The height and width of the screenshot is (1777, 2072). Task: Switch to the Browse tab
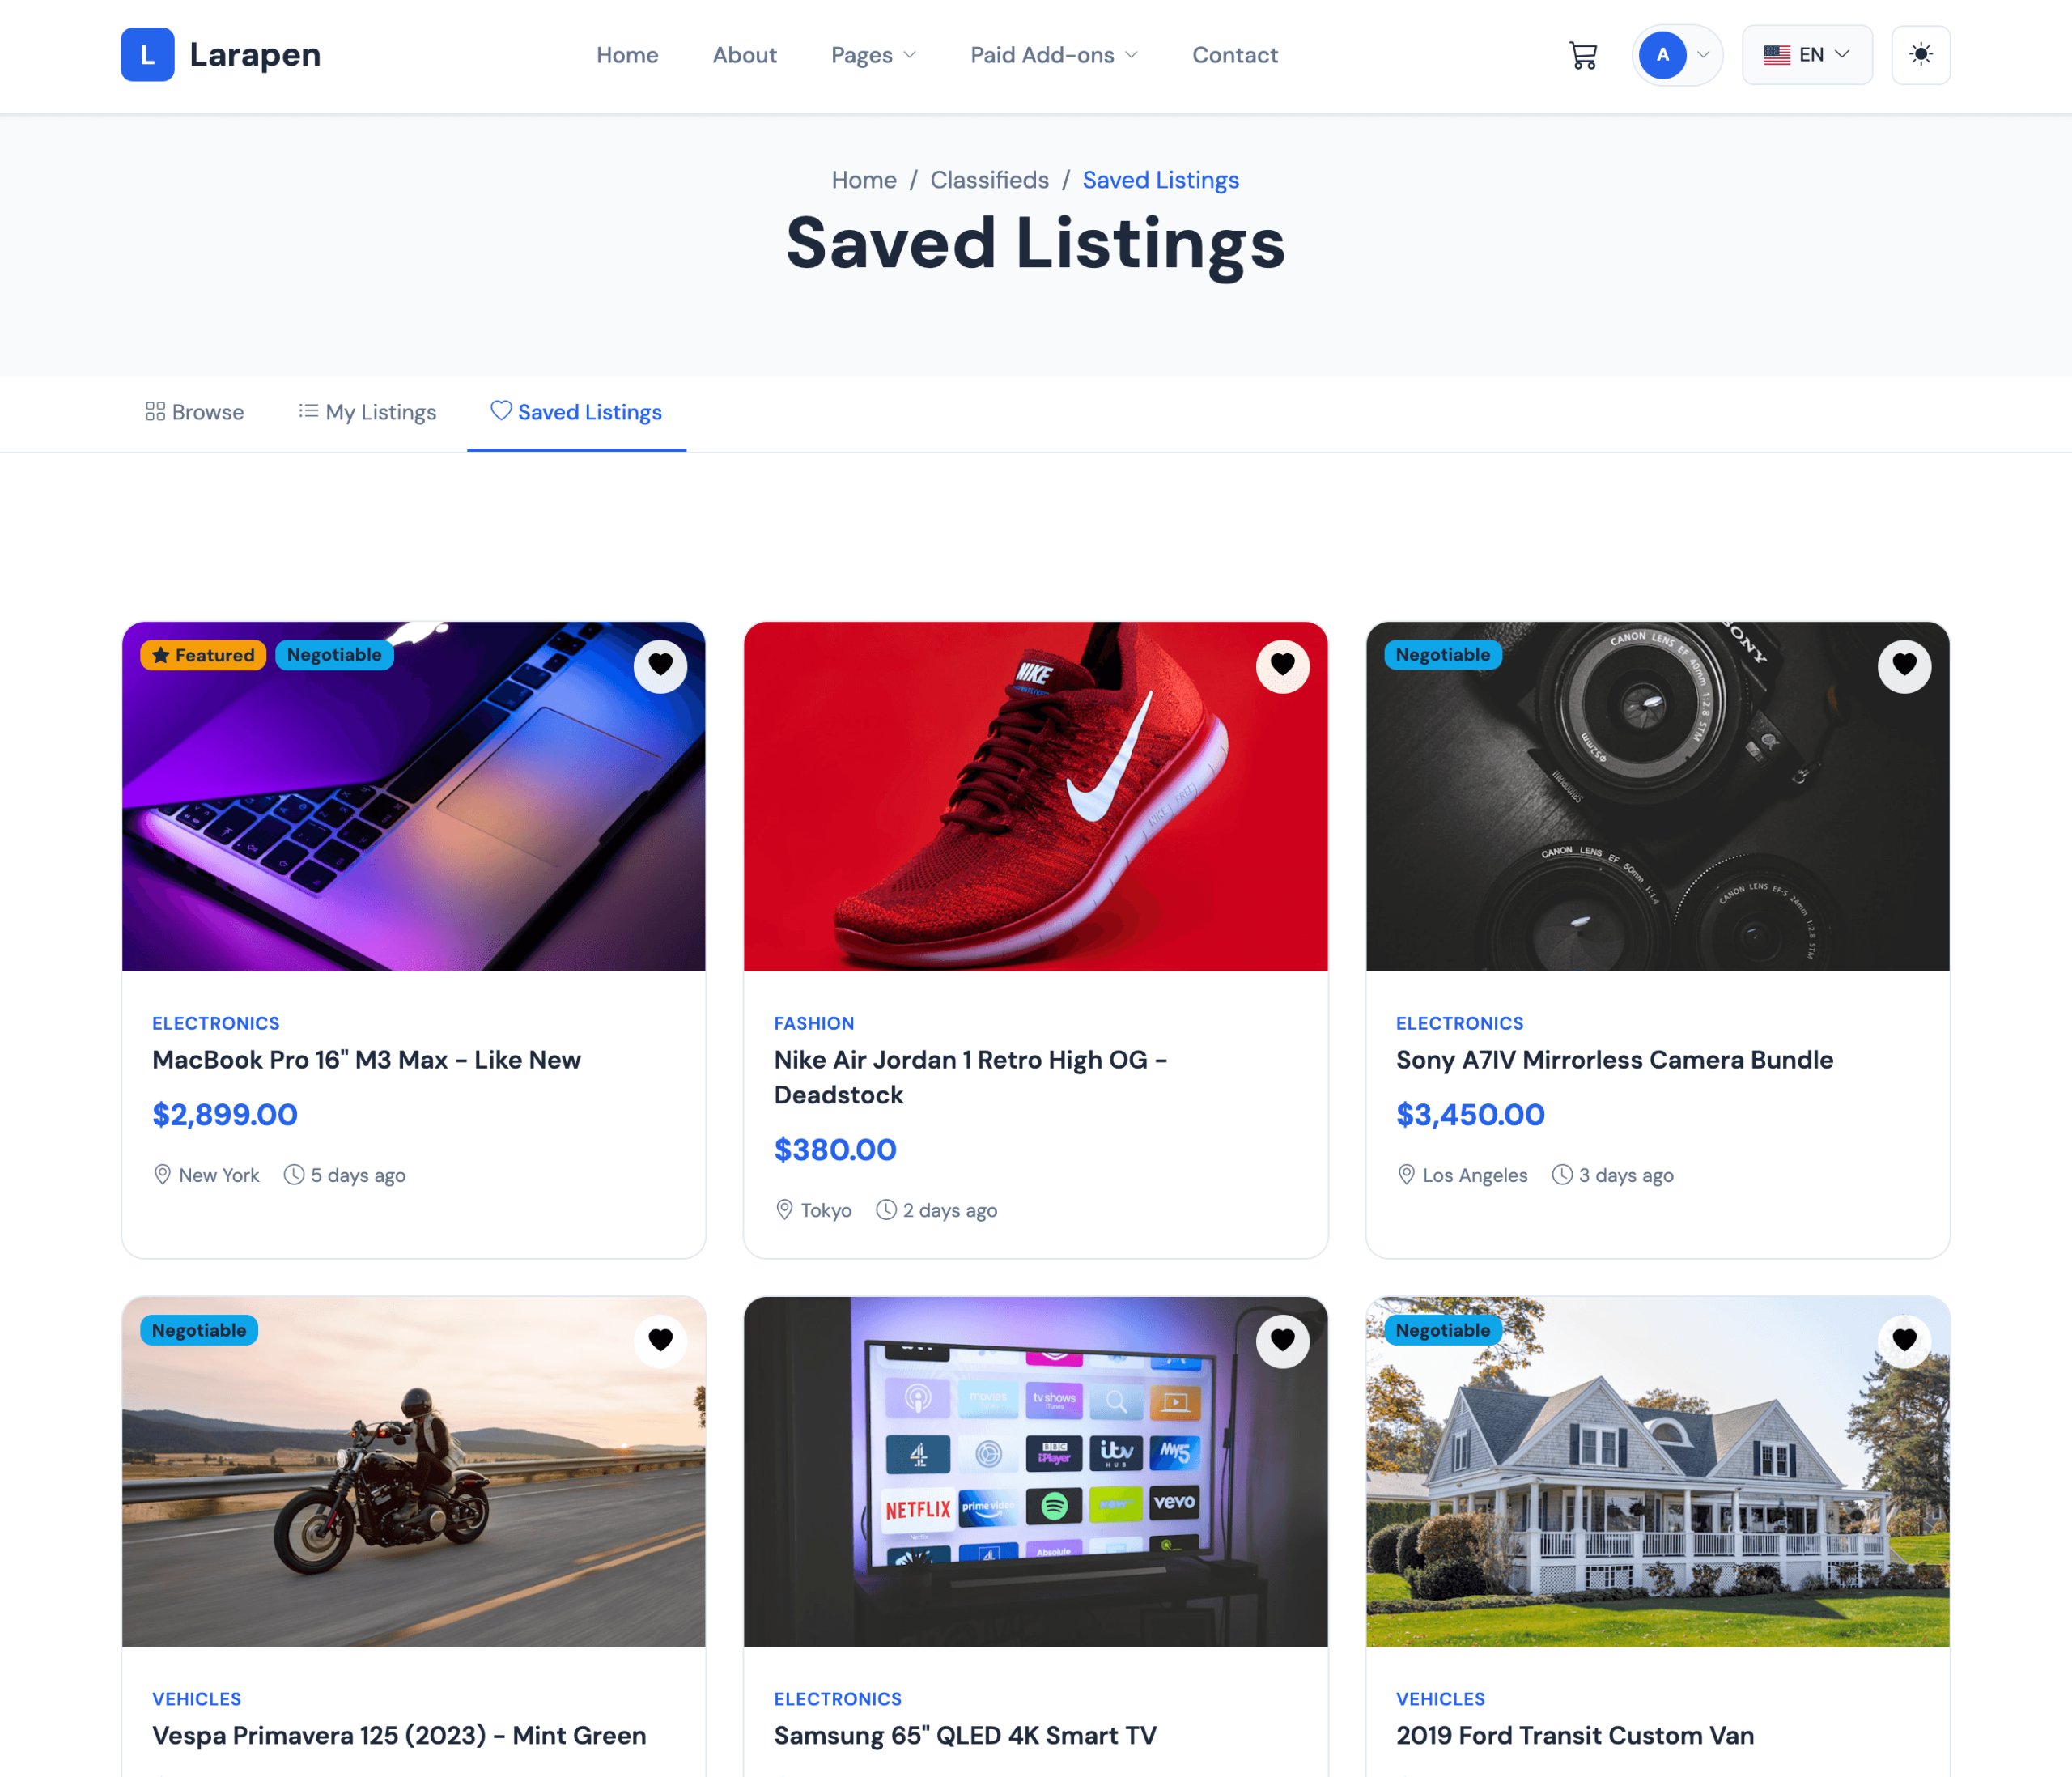point(195,412)
